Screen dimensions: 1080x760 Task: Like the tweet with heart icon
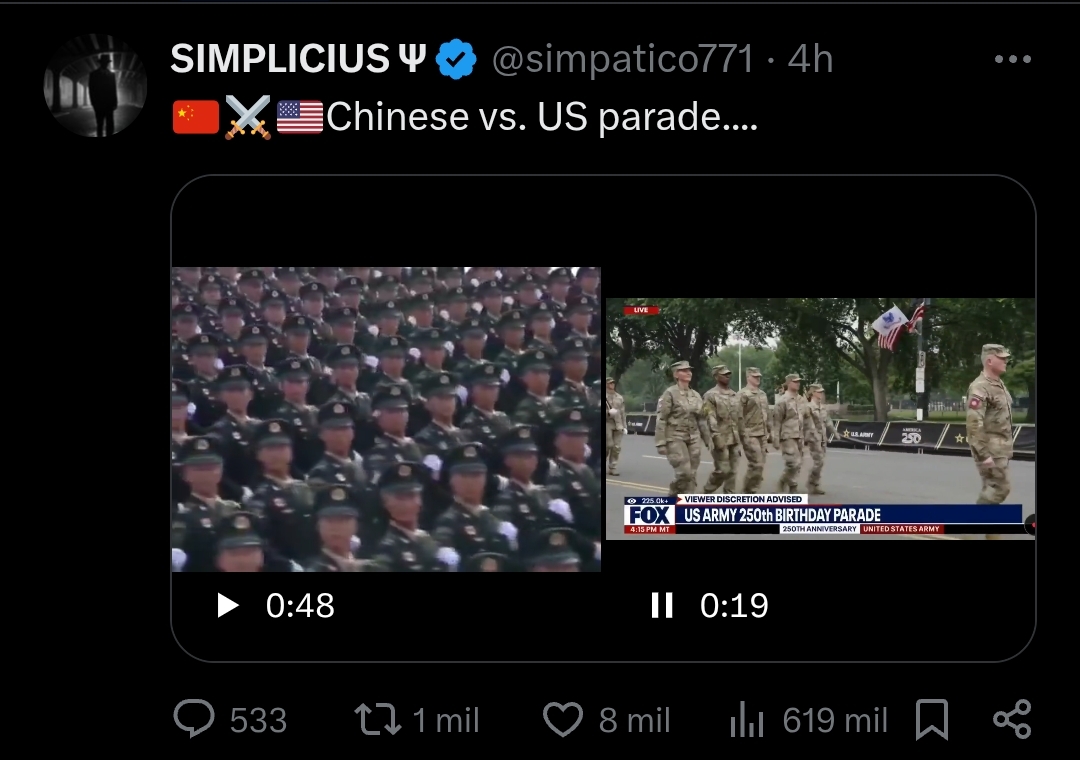point(563,719)
